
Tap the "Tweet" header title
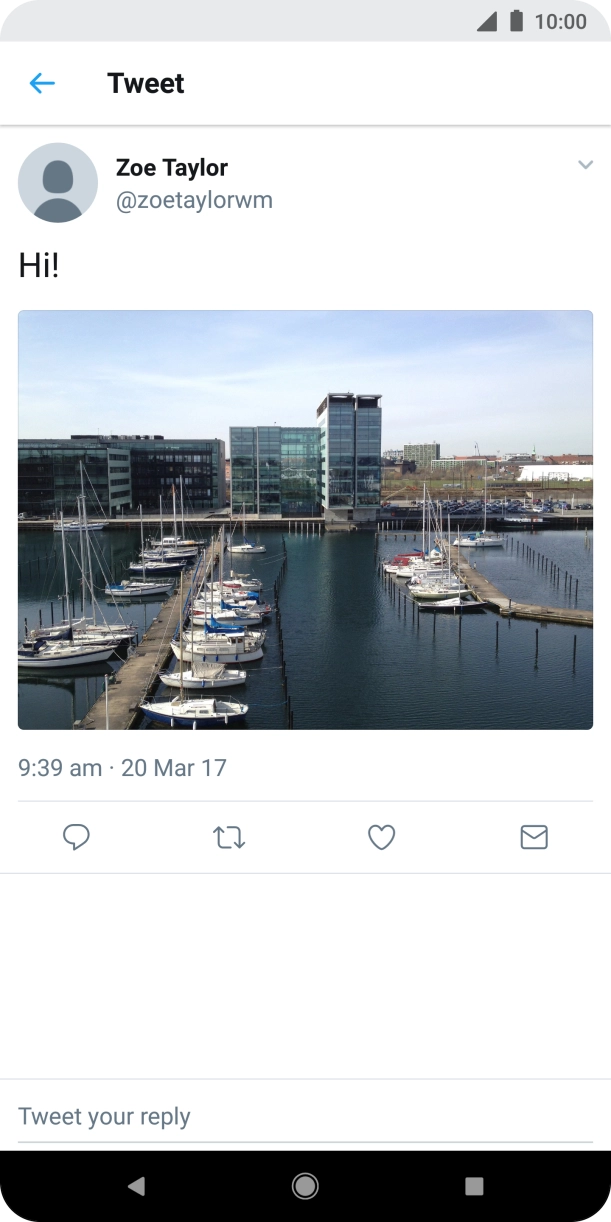point(146,83)
